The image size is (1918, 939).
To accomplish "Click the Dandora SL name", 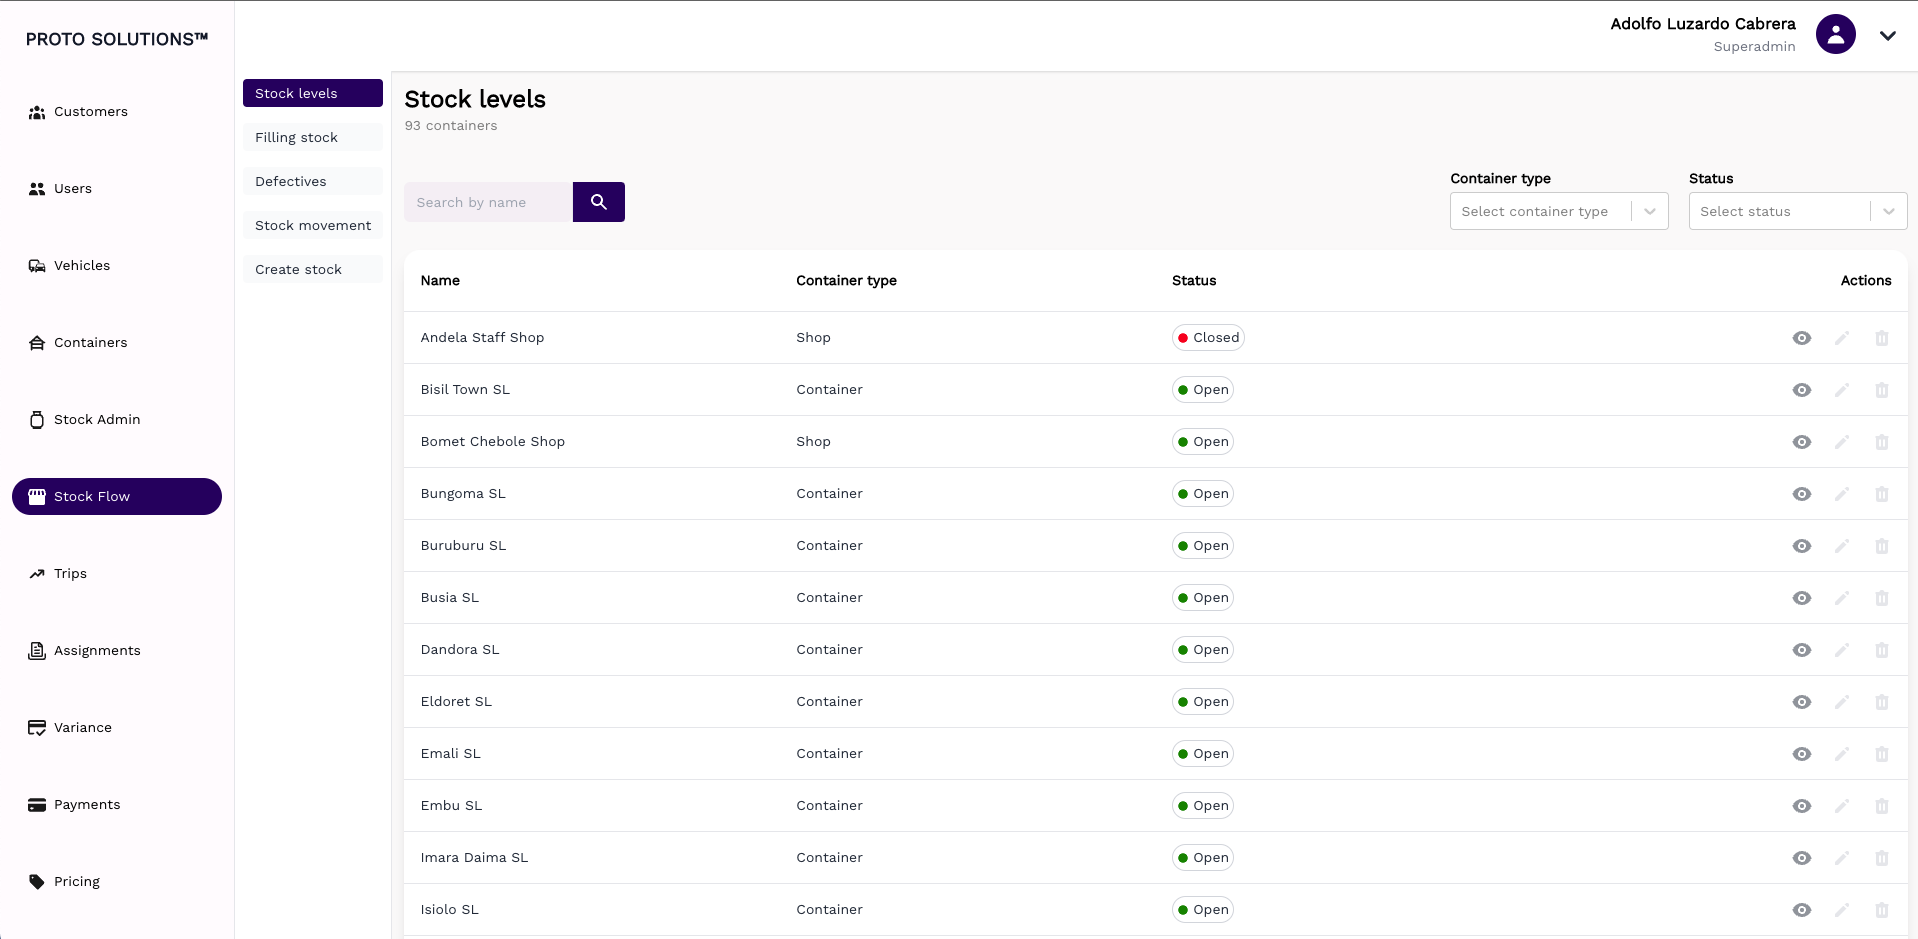I will click(x=460, y=650).
